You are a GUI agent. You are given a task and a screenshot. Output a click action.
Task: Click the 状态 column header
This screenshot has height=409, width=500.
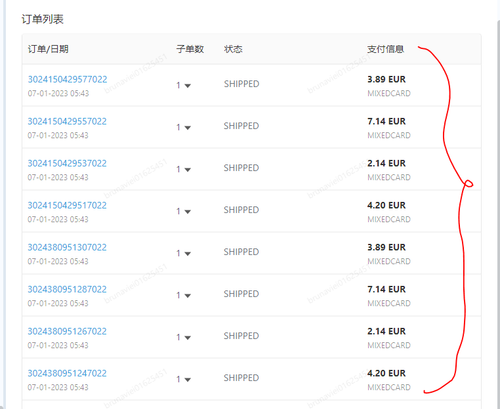point(233,49)
